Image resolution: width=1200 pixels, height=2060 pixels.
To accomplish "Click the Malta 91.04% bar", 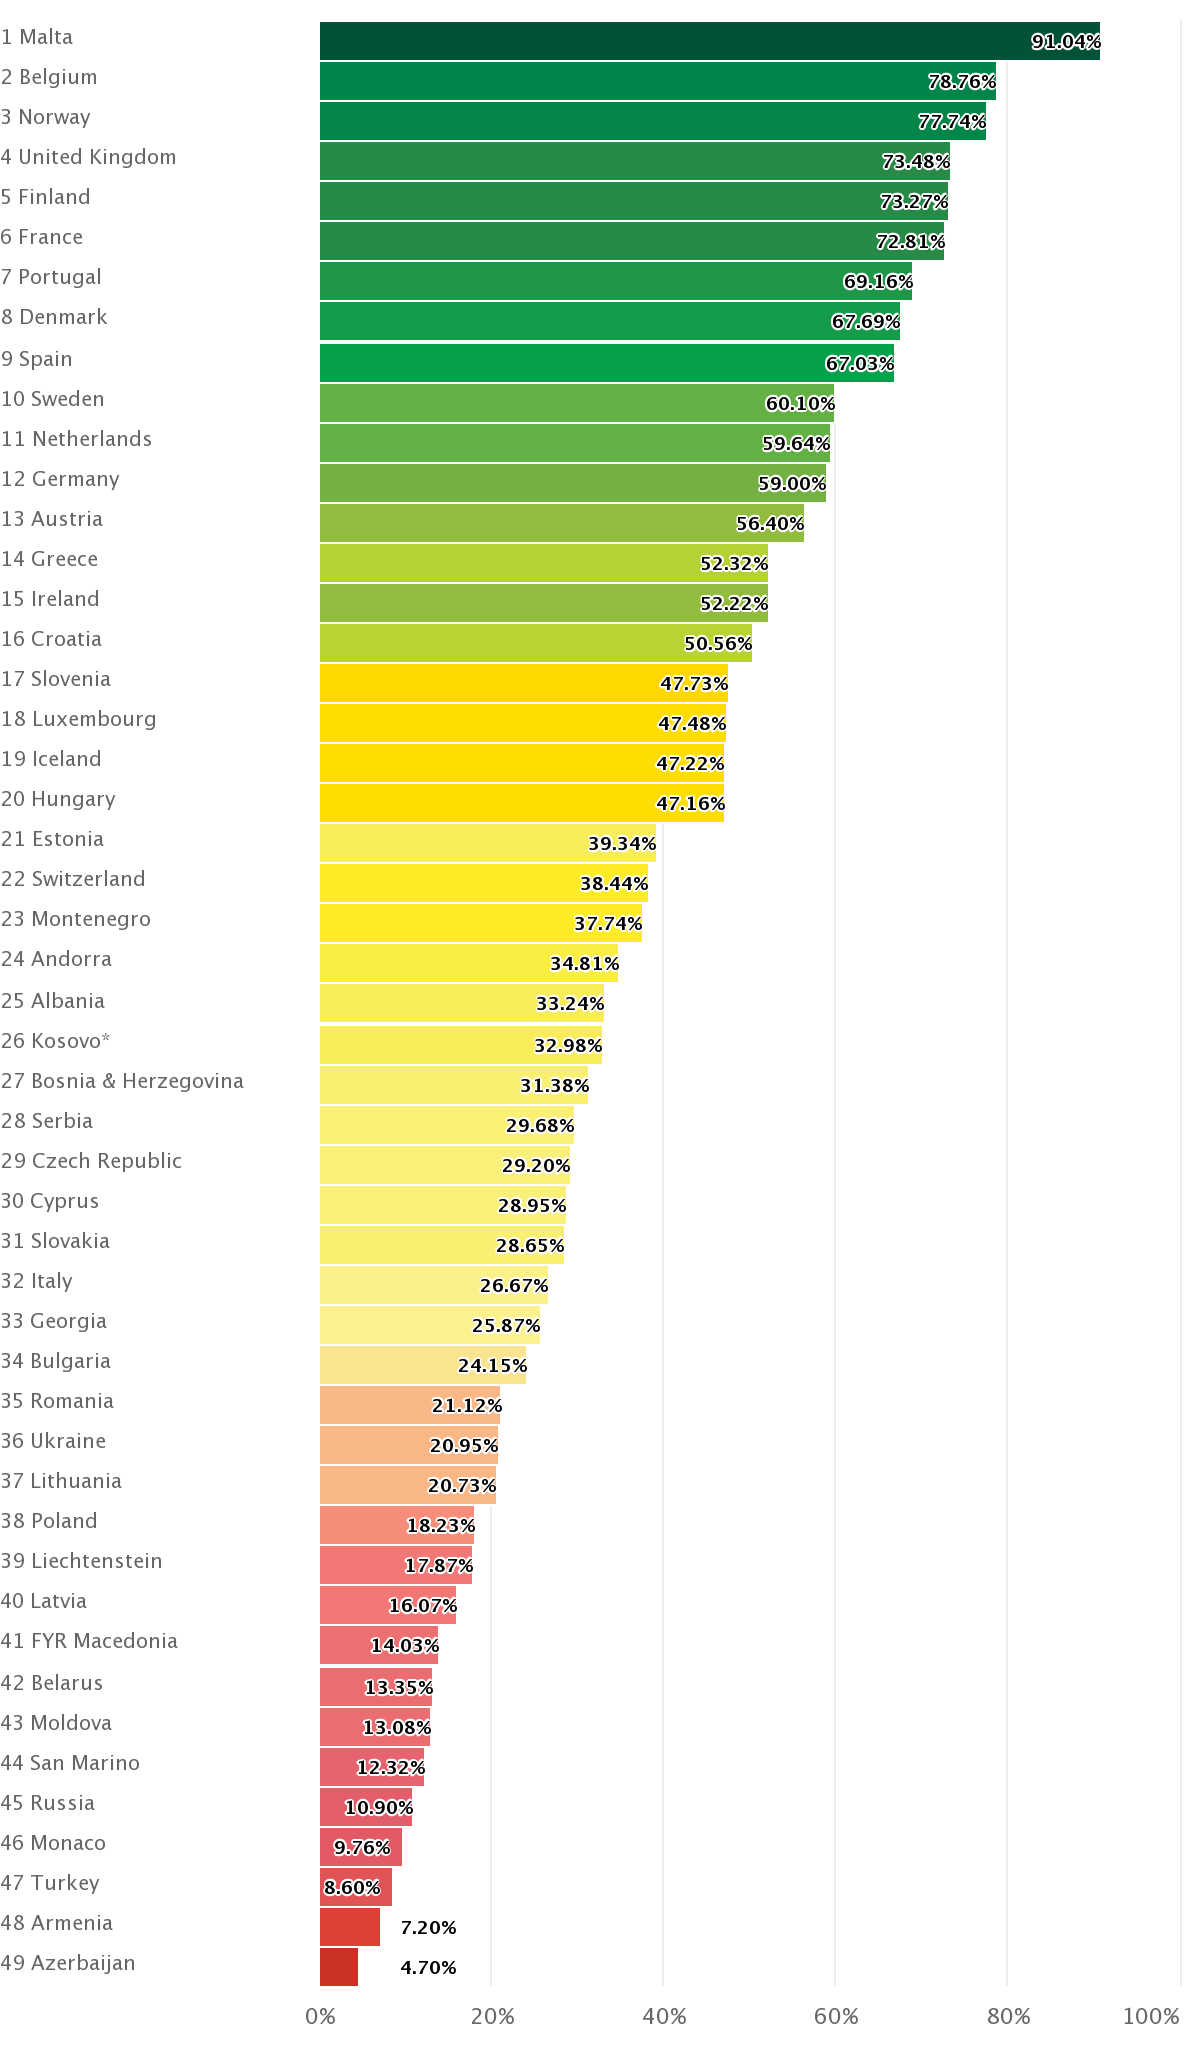I will pyautogui.click(x=710, y=41).
